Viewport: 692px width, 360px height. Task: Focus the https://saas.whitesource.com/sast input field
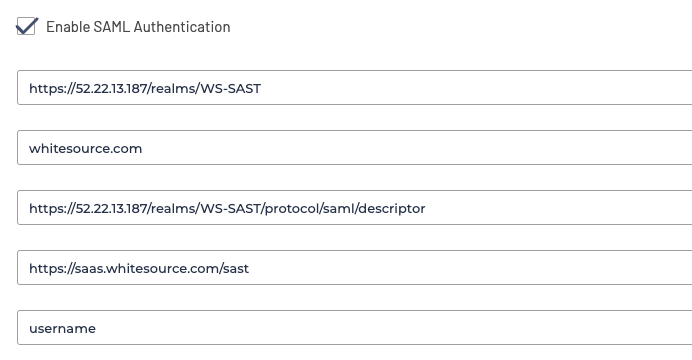354,267
